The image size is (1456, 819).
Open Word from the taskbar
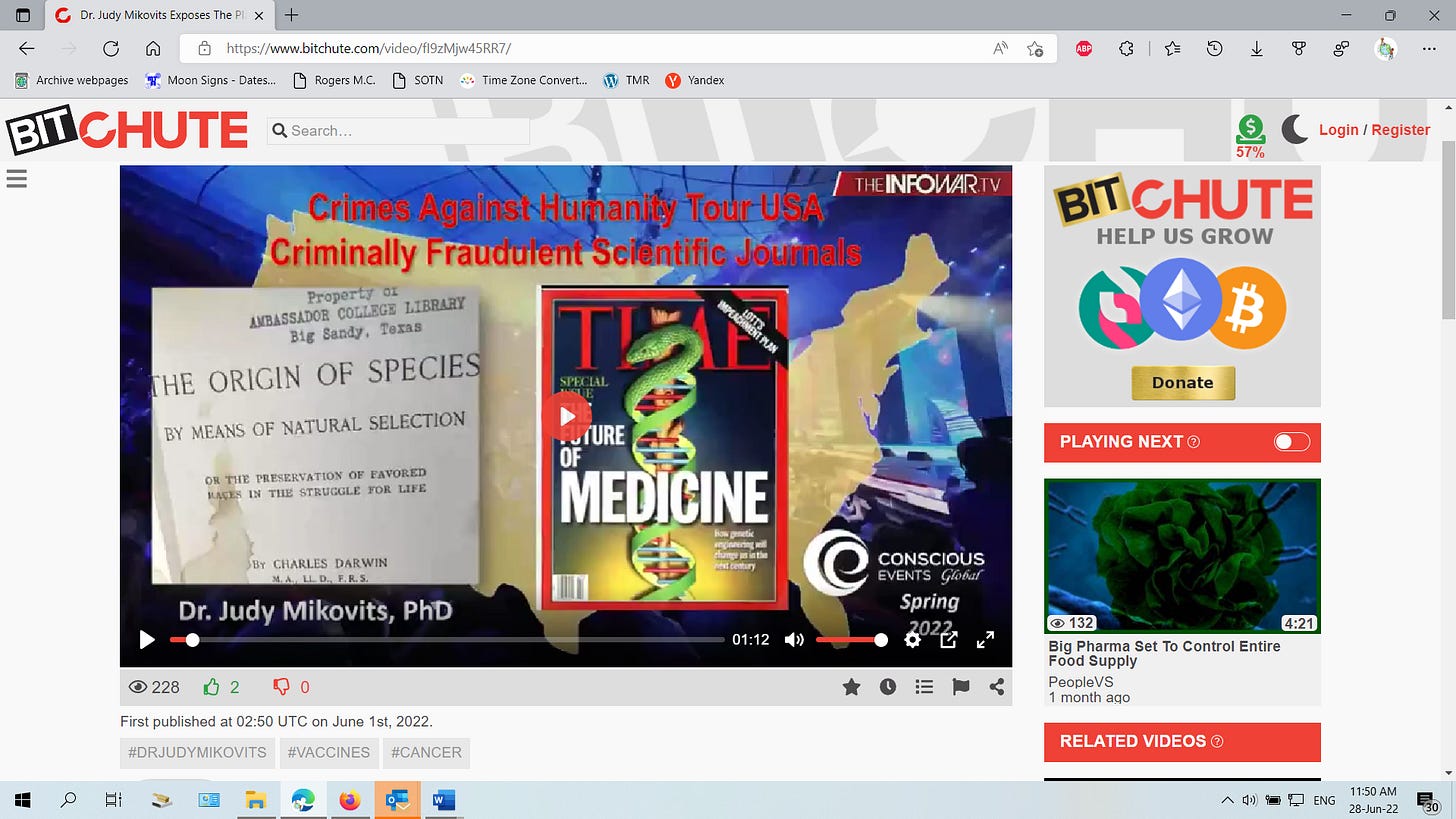coord(444,800)
